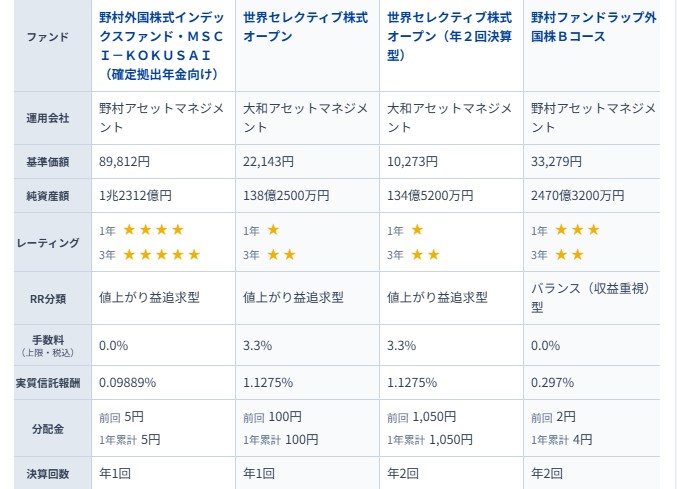Click the 89,812円 base price cell

pos(124,161)
